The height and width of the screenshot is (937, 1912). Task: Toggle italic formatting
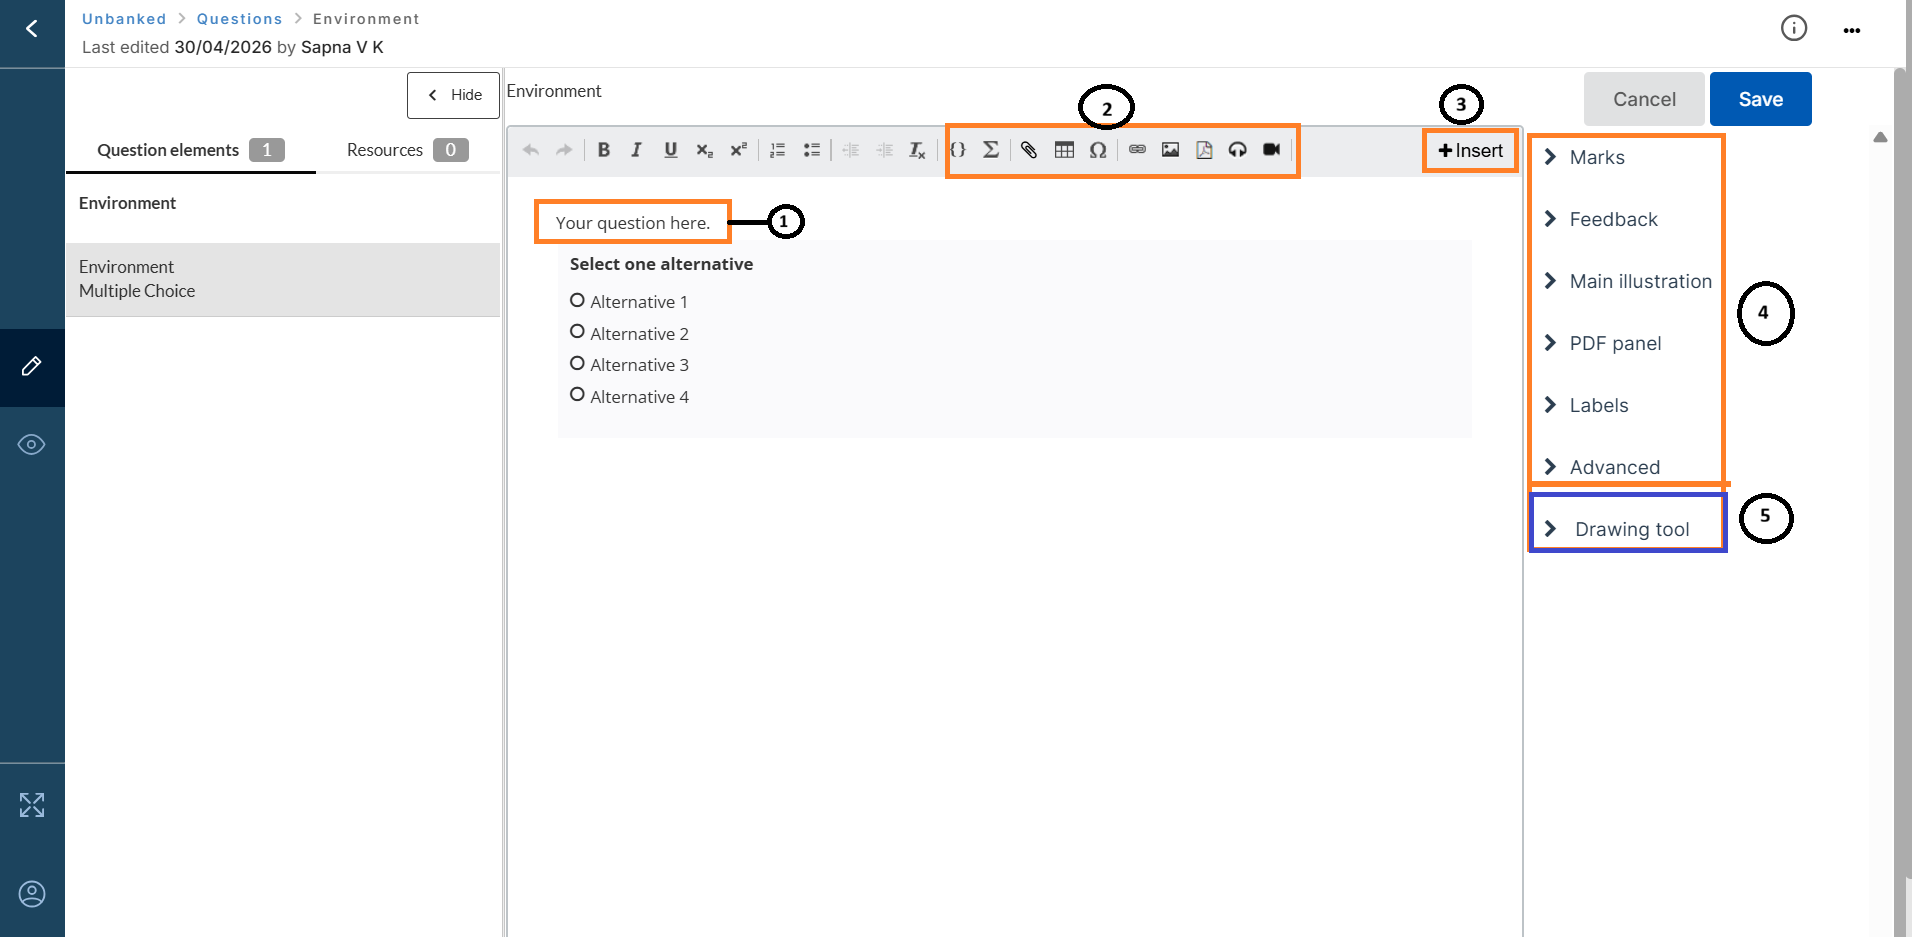(x=636, y=150)
